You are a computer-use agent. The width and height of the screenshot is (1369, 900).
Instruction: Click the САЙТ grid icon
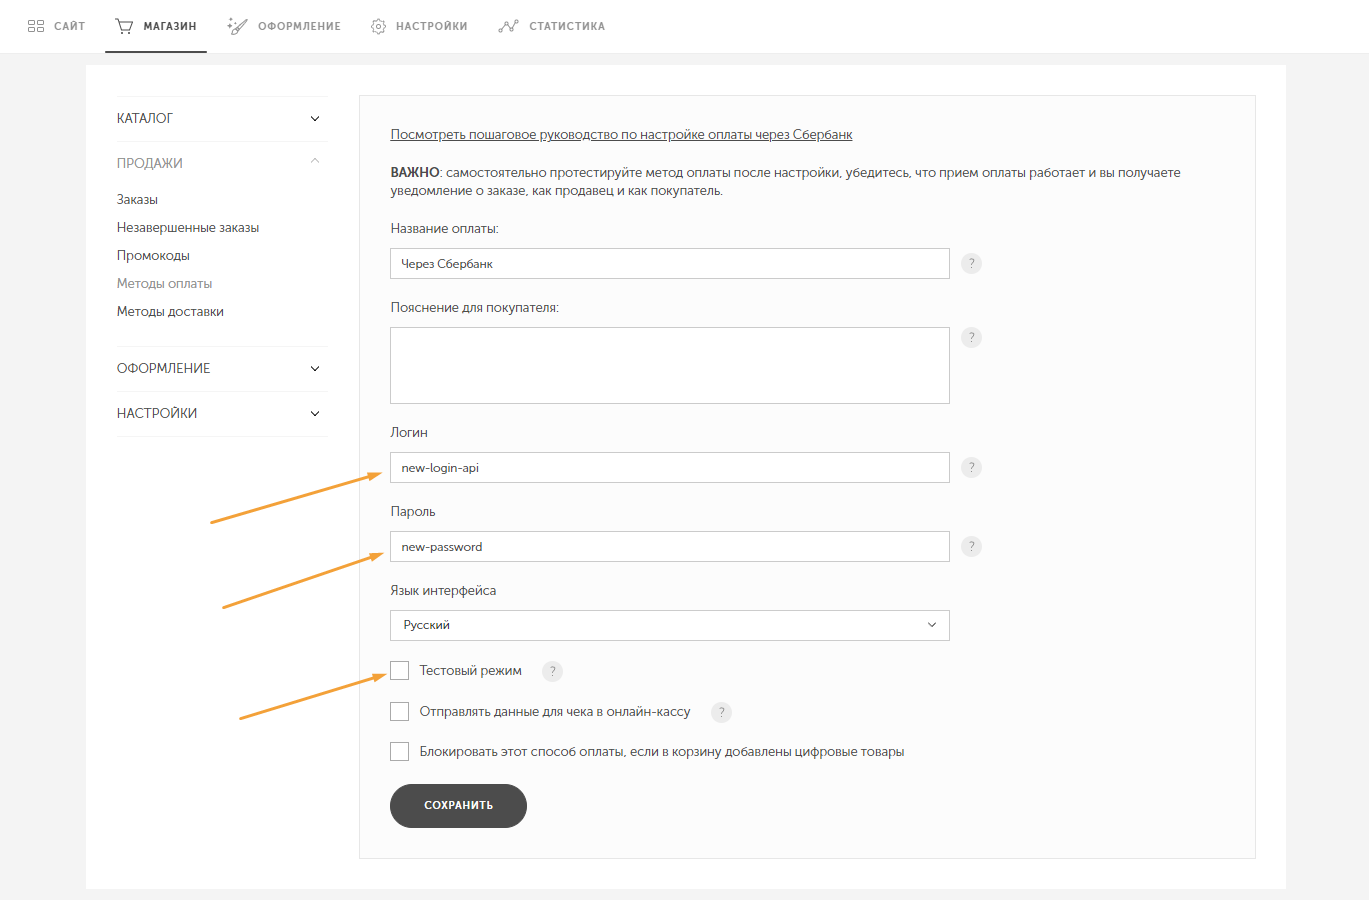36,26
